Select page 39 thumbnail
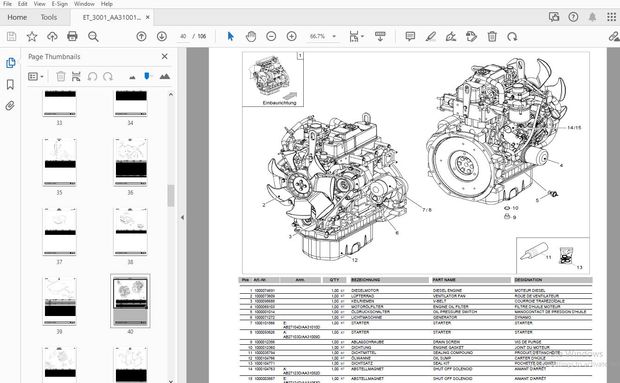The image size is (620, 383). (x=59, y=301)
